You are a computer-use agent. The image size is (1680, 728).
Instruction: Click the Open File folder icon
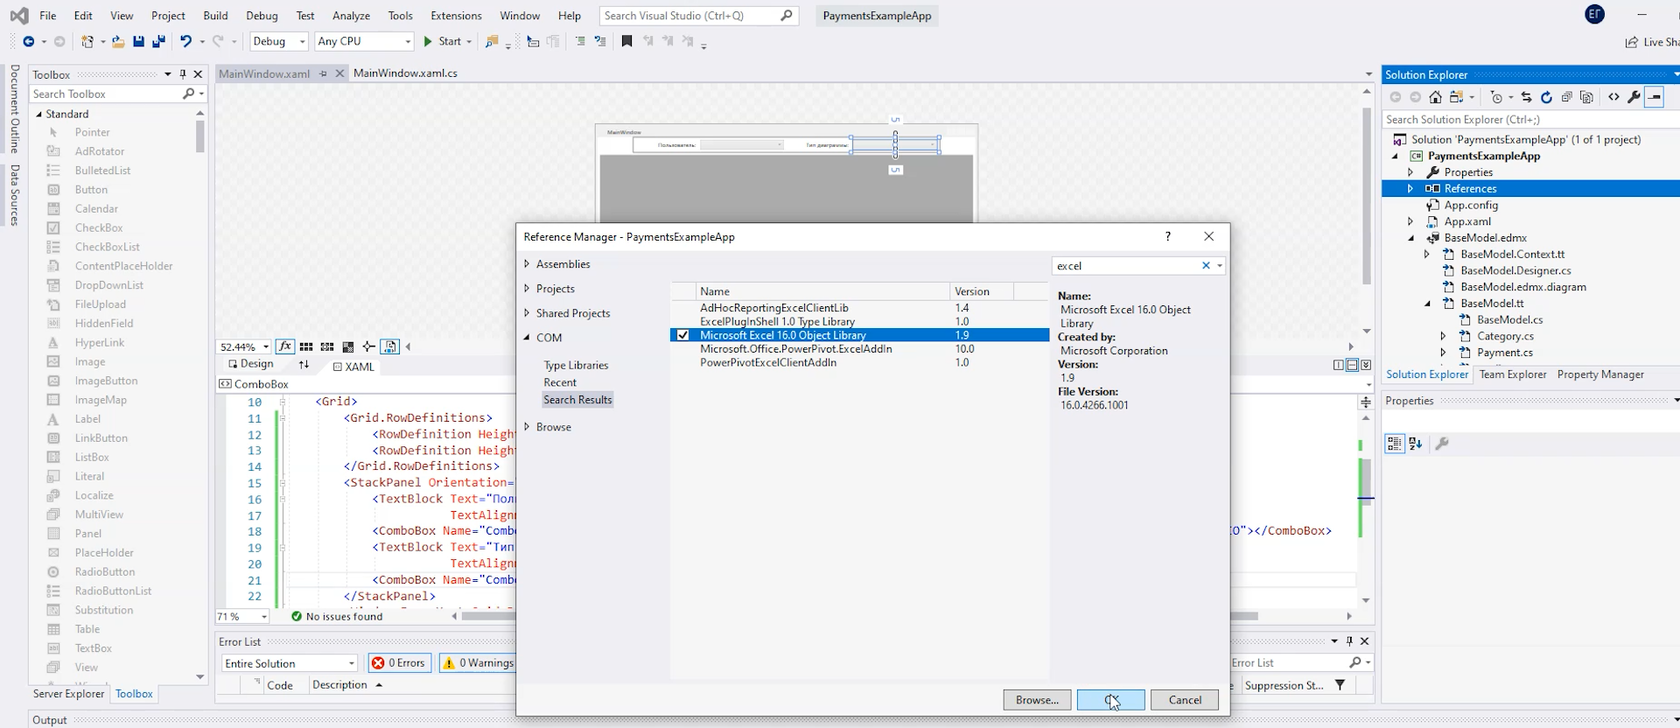(x=118, y=41)
